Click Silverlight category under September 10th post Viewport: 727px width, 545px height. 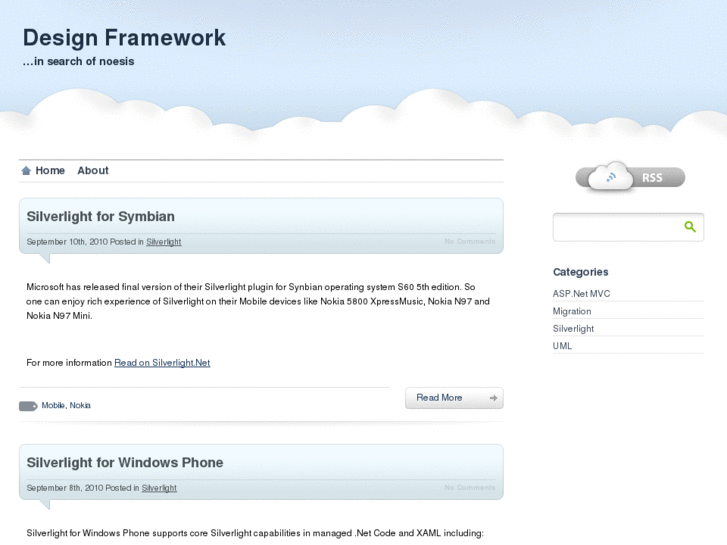point(164,242)
